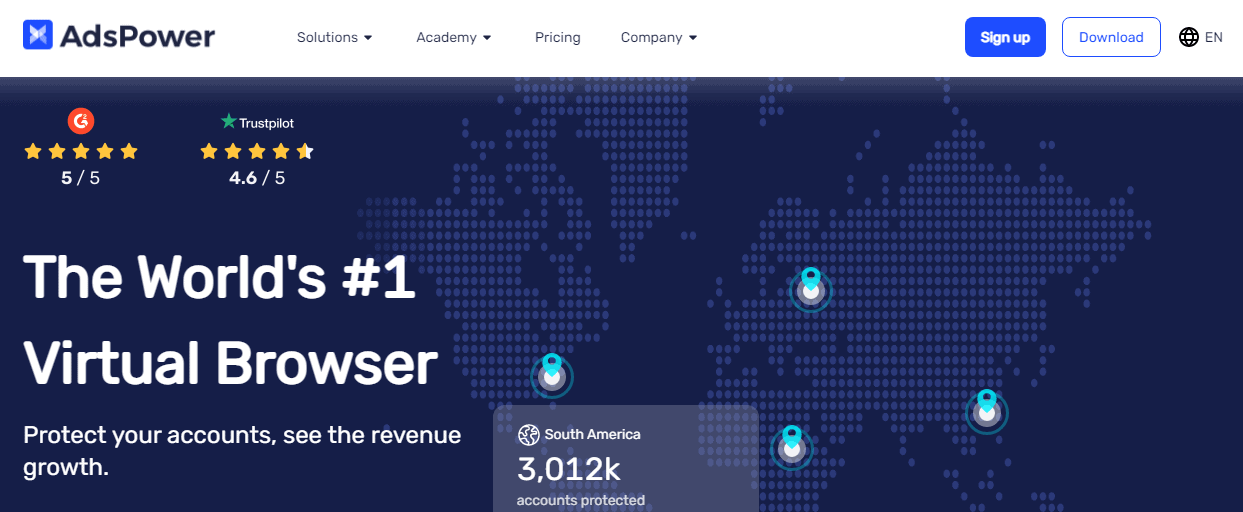Expand the Academy dropdown arrow
1243x512 pixels.
pyautogui.click(x=487, y=38)
